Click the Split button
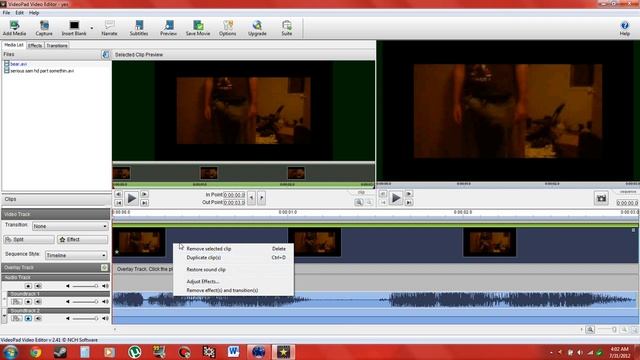The height and width of the screenshot is (360, 640). click(29, 240)
